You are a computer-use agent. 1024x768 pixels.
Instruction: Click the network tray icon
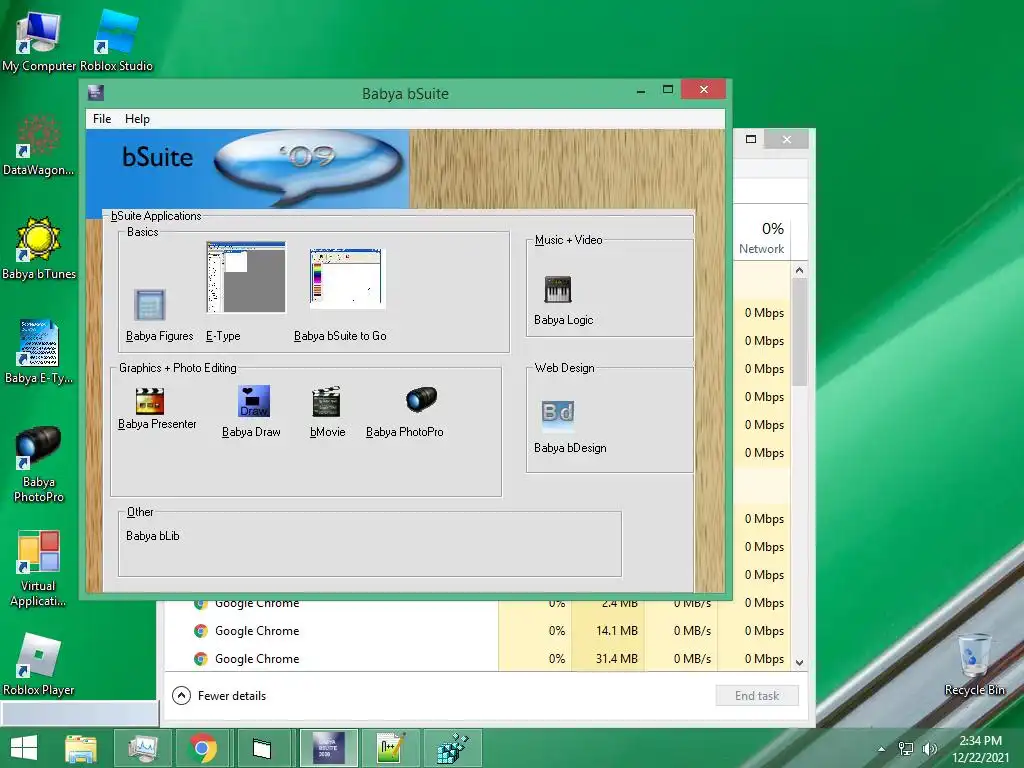click(906, 749)
